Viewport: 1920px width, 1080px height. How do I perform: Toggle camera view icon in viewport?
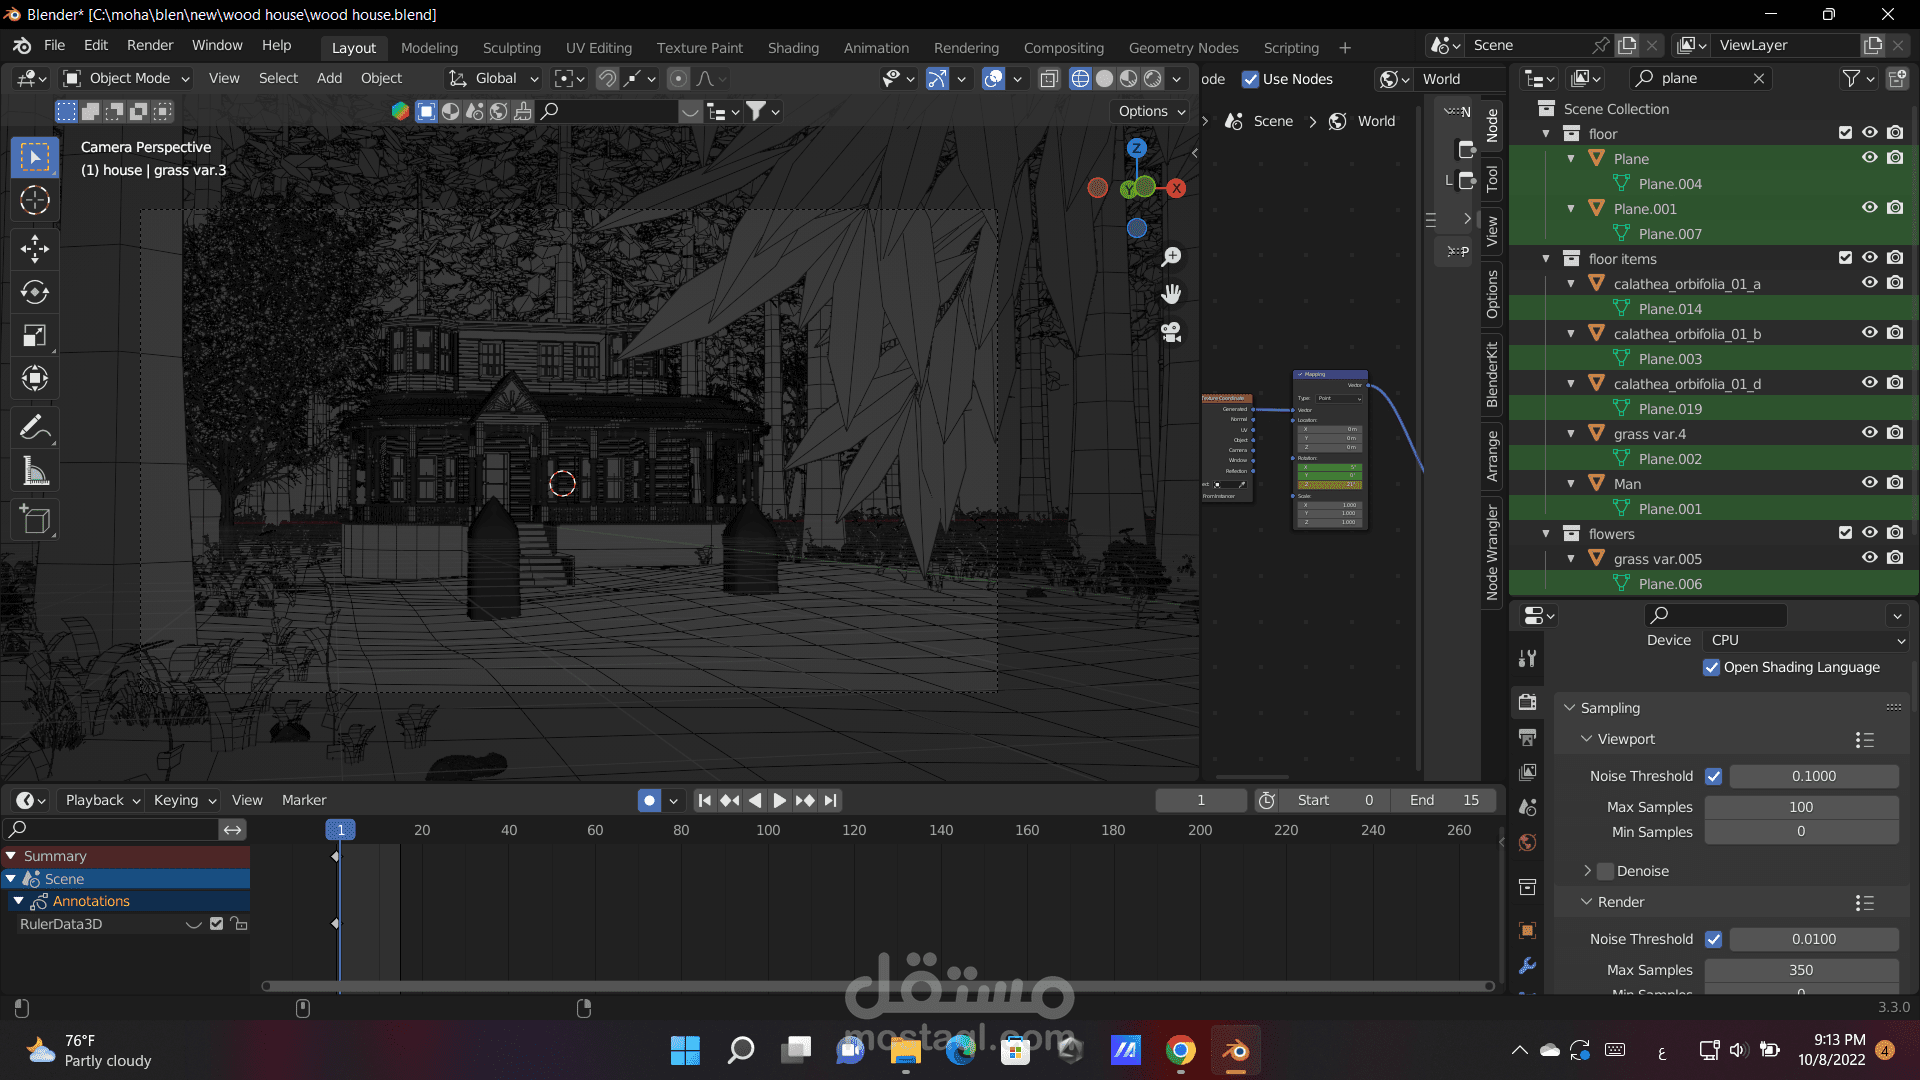[1171, 332]
